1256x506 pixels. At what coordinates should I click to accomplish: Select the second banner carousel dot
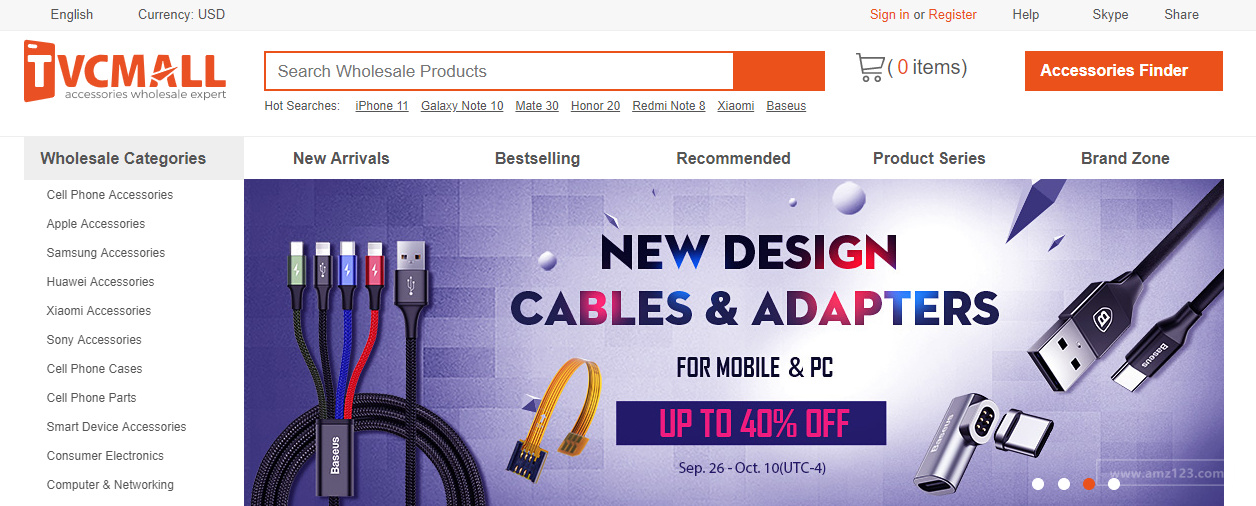pyautogui.click(x=1063, y=484)
